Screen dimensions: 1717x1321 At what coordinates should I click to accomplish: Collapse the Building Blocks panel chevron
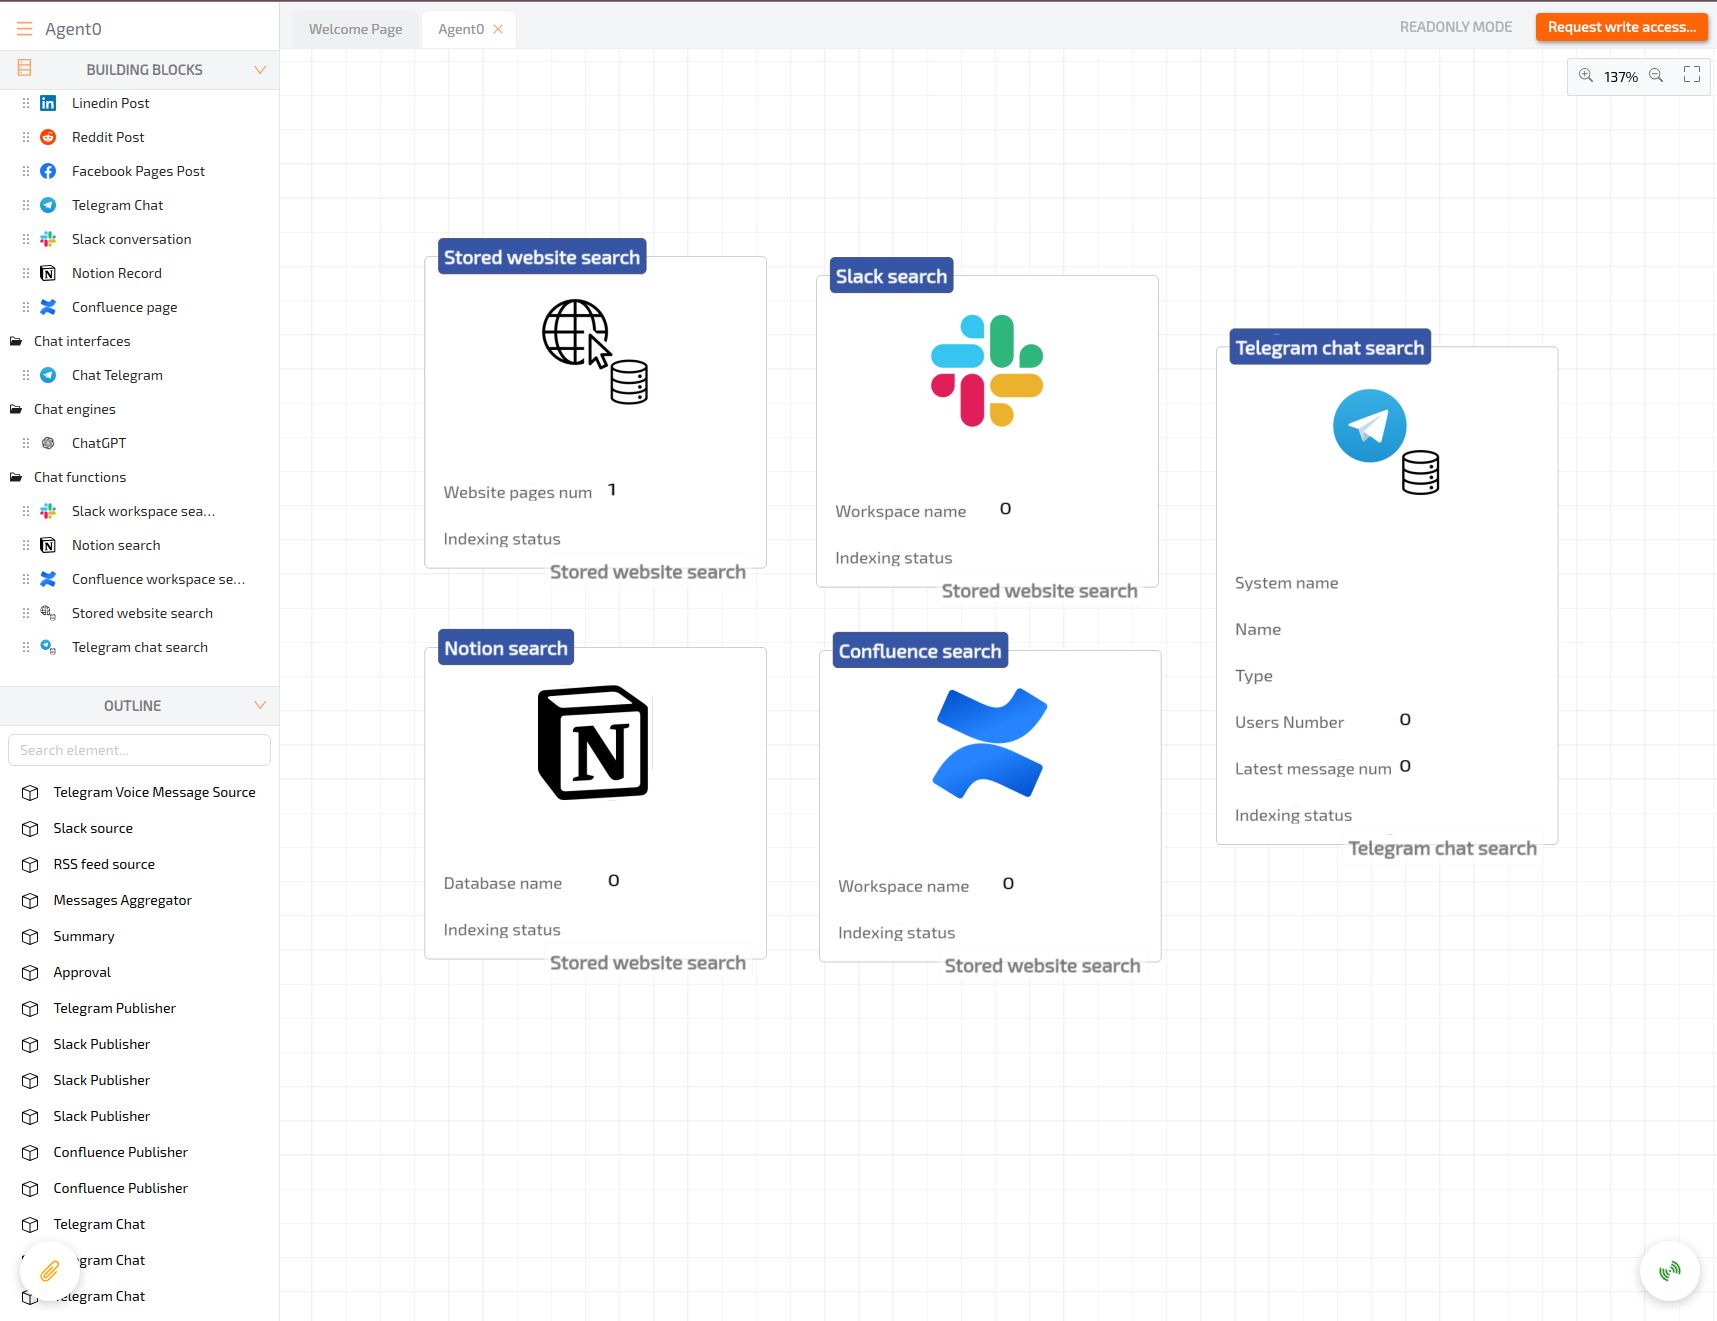pos(260,70)
